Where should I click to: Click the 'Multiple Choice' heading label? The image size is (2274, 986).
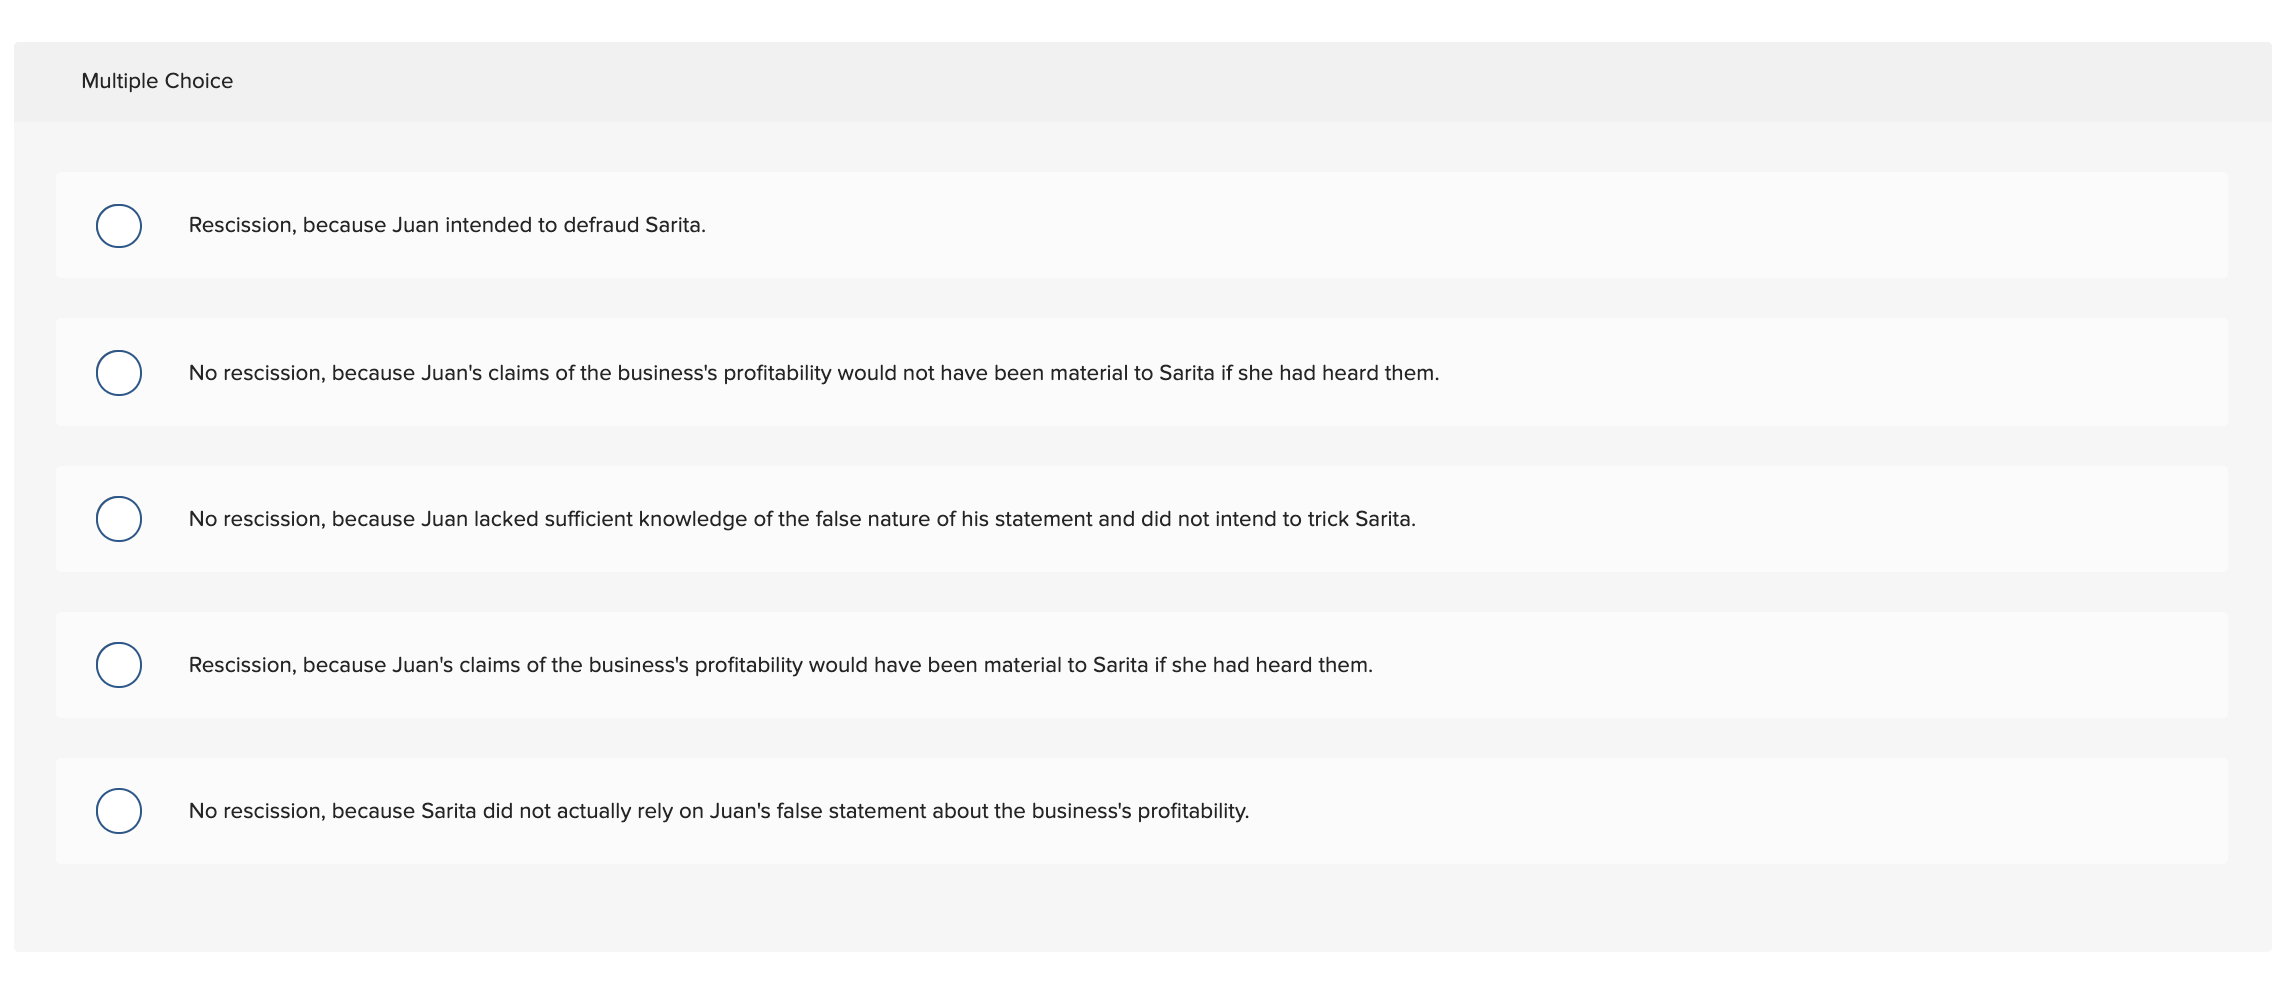coord(157,81)
